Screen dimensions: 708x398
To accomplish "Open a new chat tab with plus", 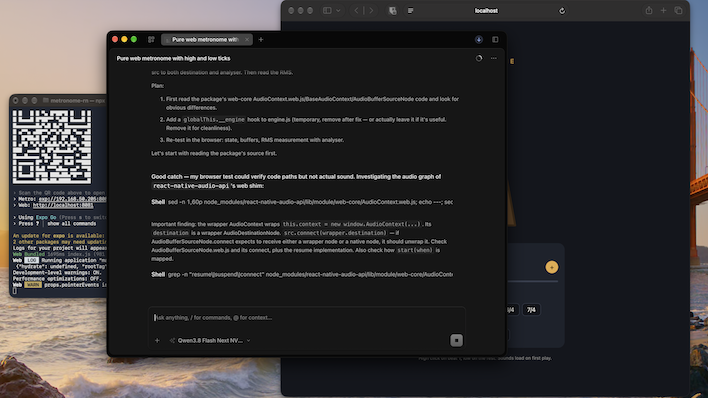I will [x=261, y=40].
